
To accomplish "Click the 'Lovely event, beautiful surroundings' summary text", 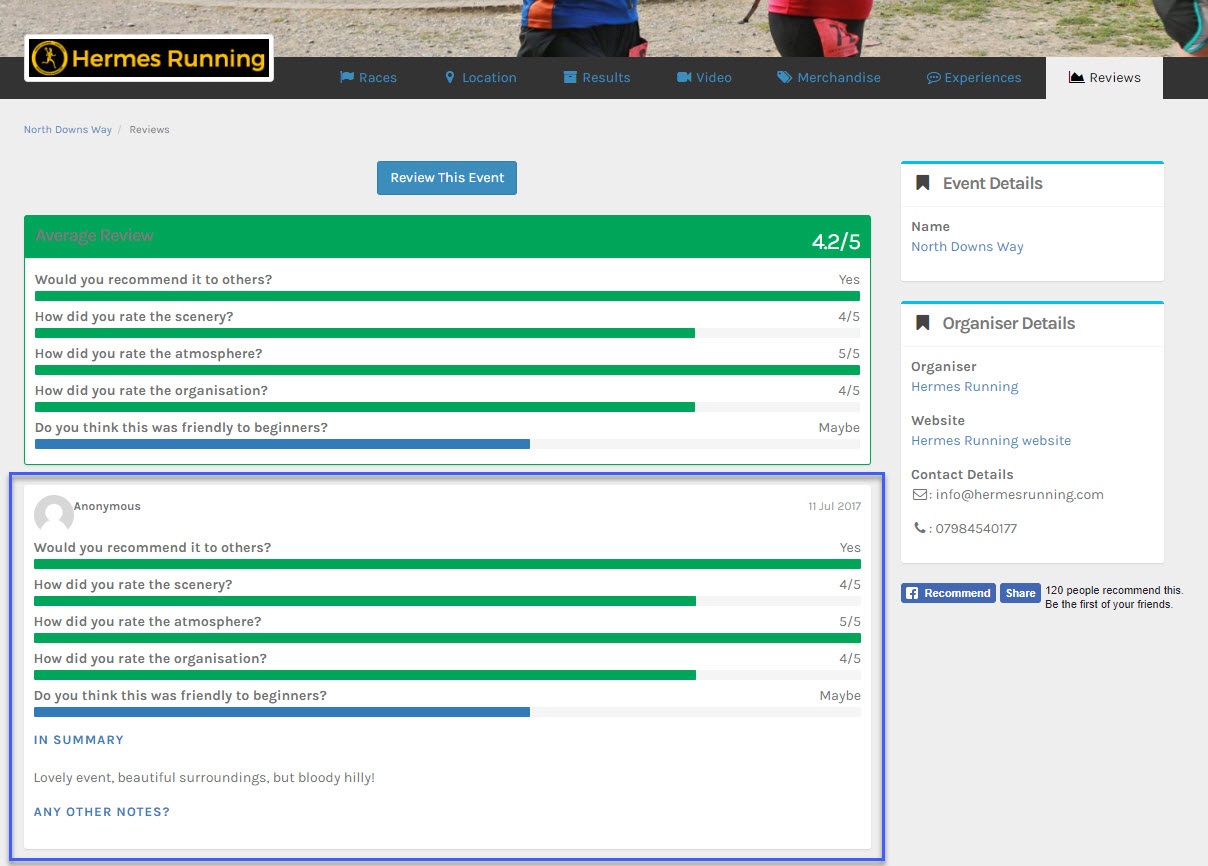I will click(x=204, y=777).
